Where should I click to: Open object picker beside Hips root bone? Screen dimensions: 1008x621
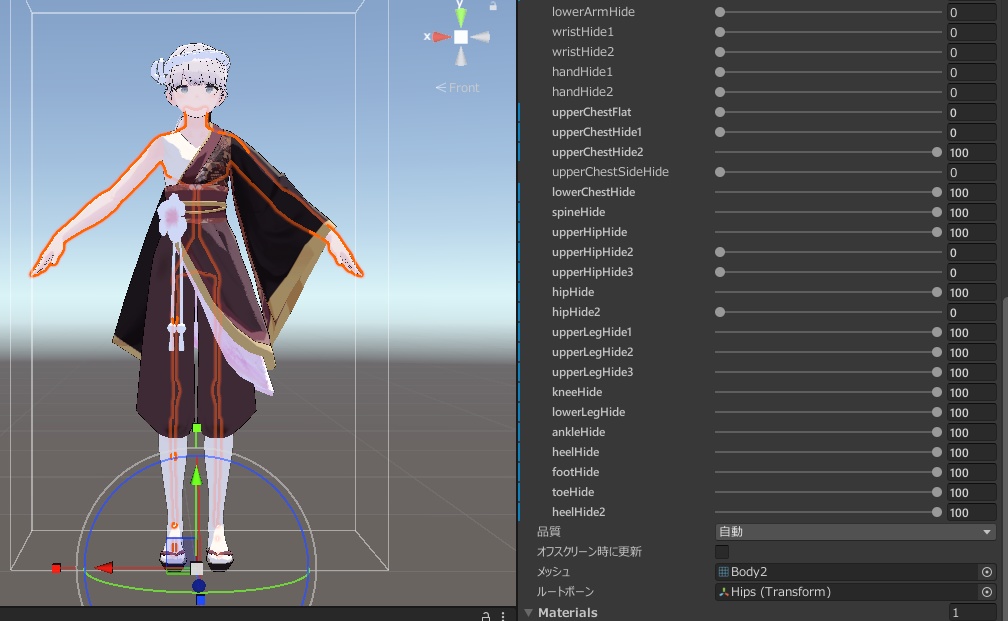(x=987, y=591)
